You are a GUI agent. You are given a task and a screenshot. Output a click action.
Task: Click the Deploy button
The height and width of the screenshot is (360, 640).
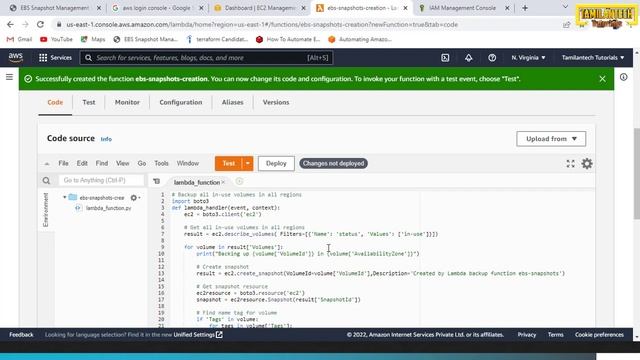point(276,163)
